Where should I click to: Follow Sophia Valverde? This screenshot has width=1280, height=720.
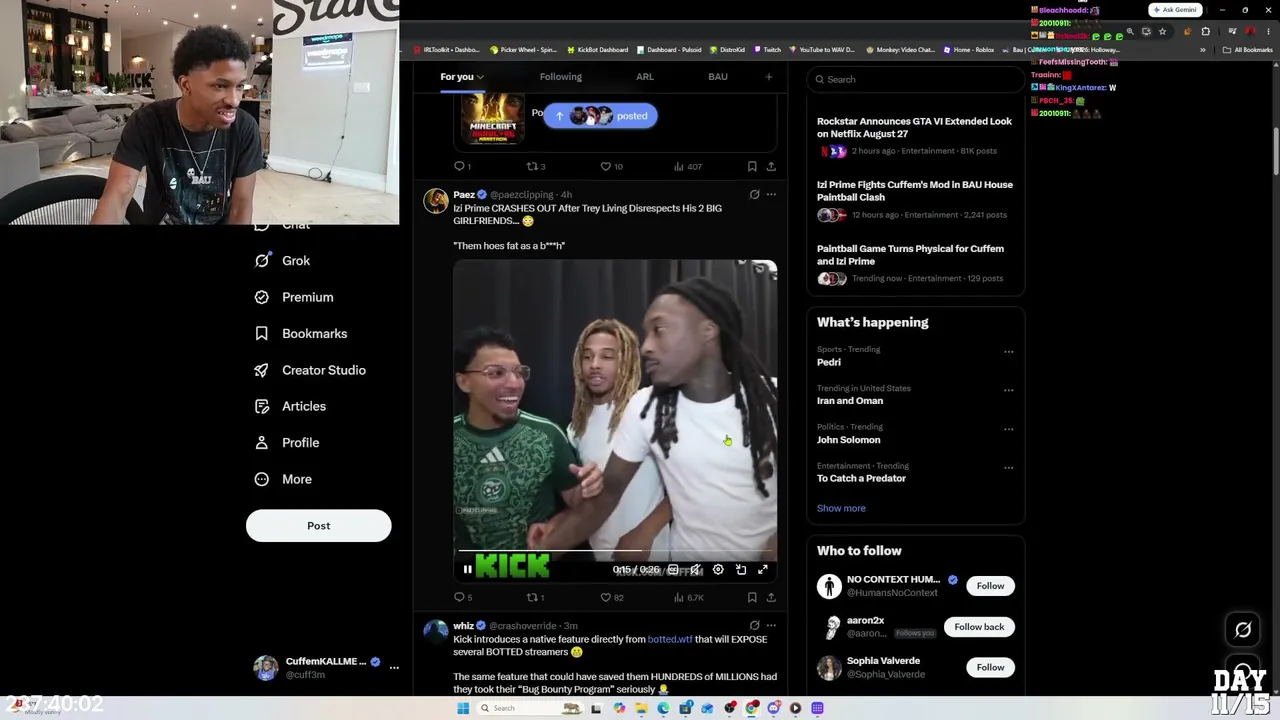pos(990,667)
